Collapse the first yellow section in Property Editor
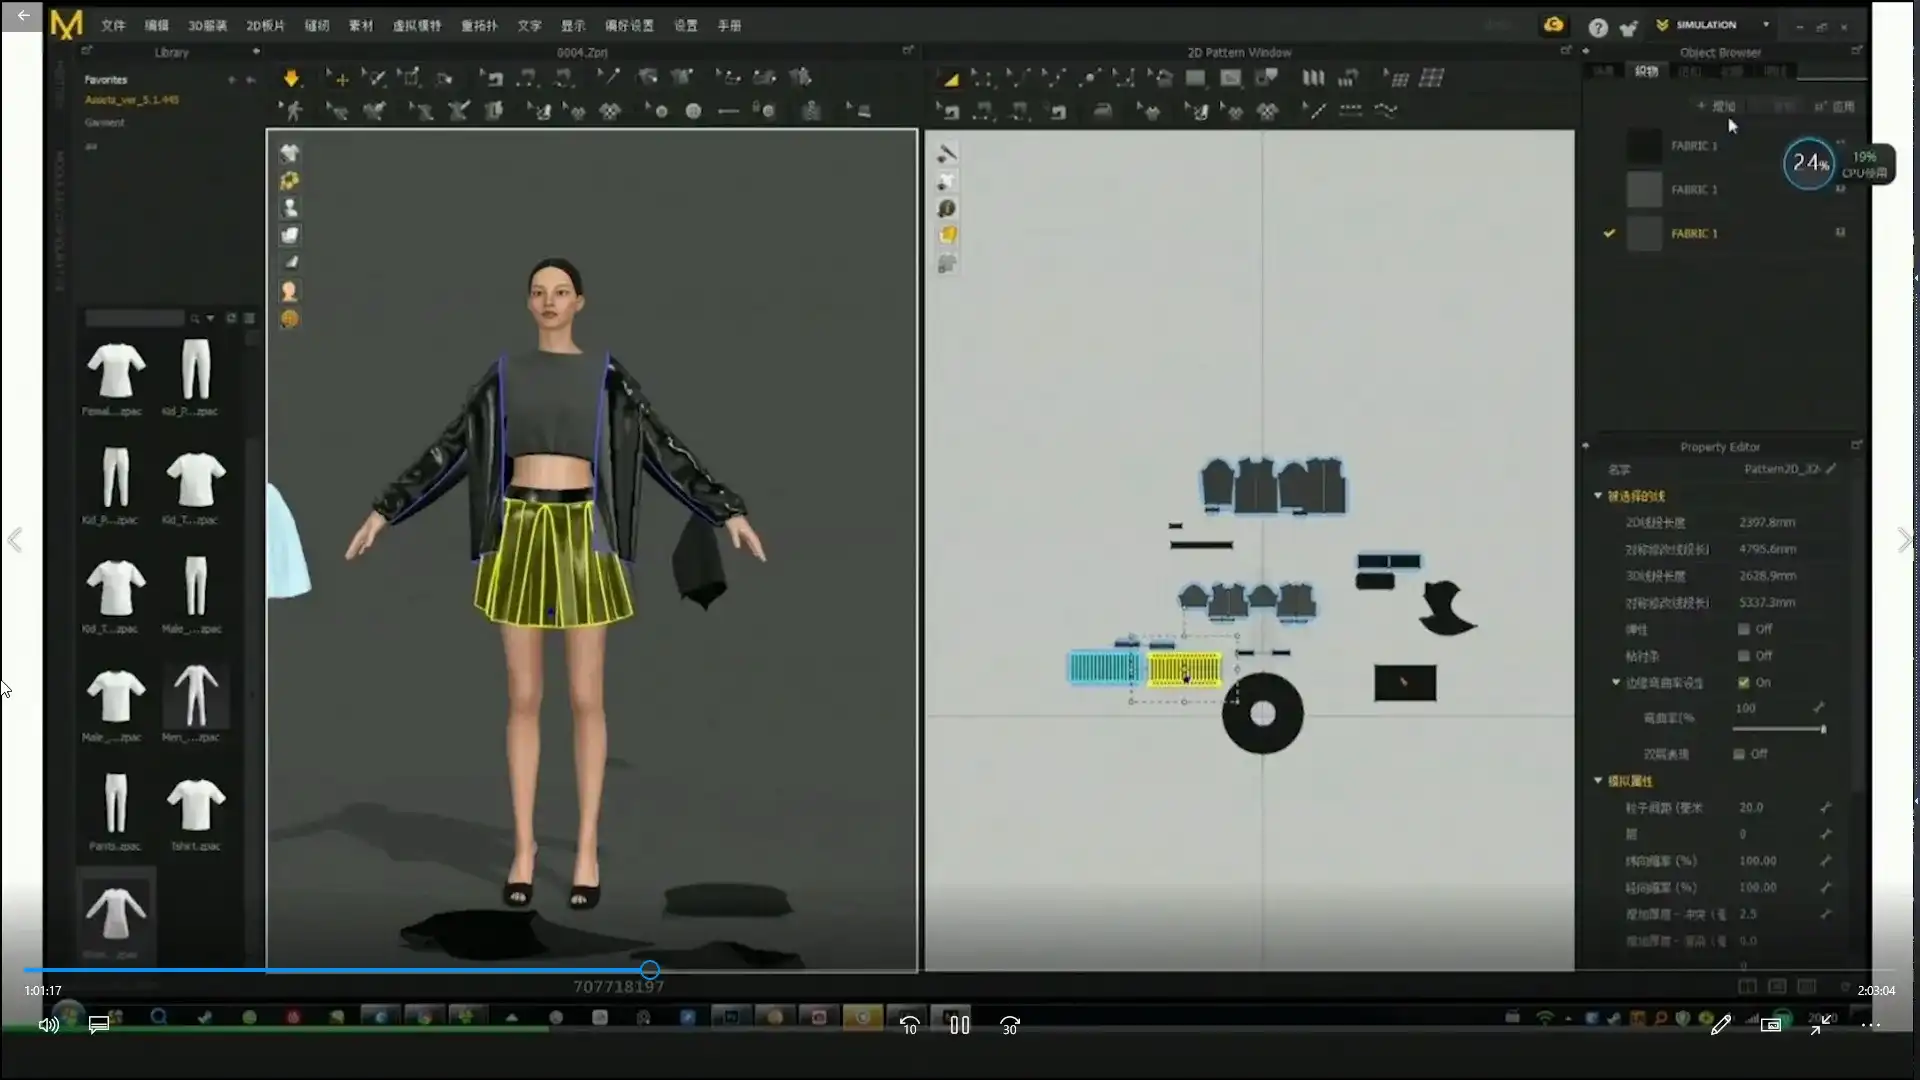 [x=1598, y=496]
